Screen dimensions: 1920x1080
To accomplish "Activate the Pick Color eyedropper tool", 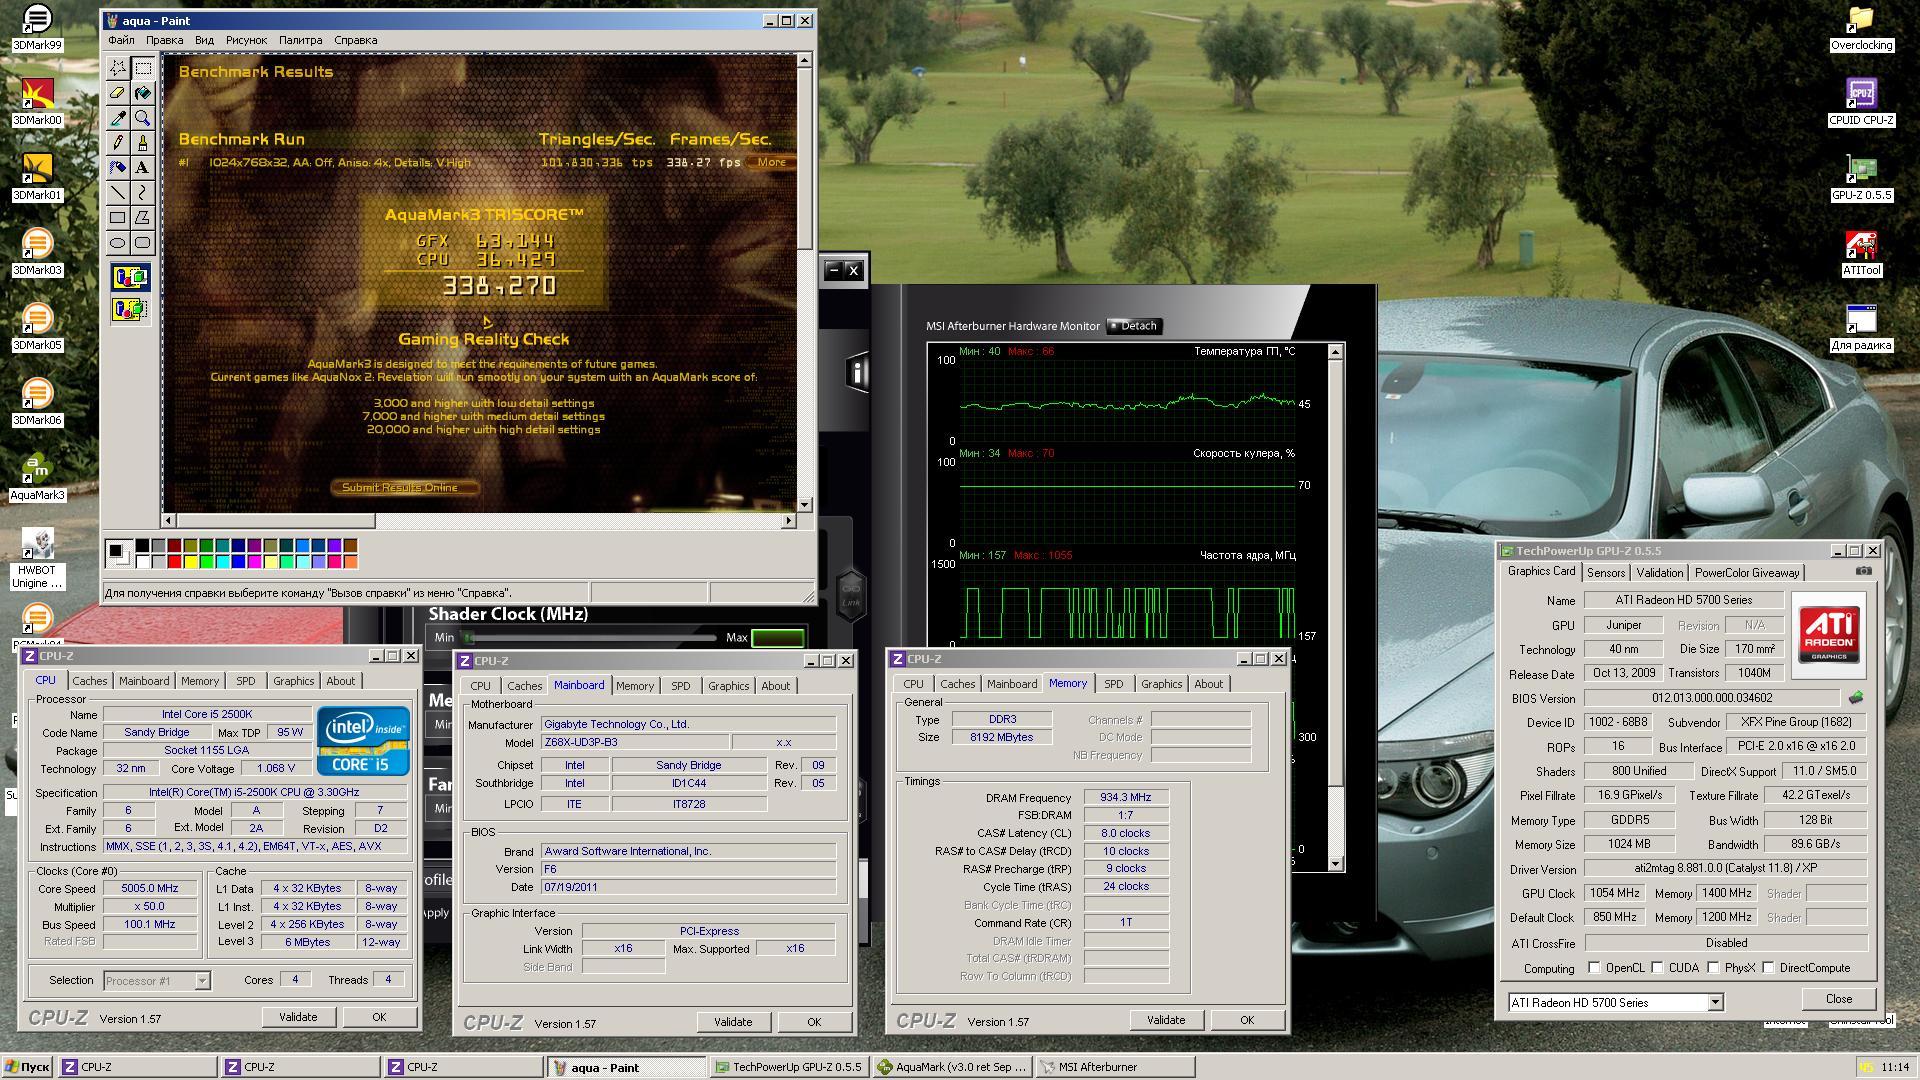I will coord(118,118).
